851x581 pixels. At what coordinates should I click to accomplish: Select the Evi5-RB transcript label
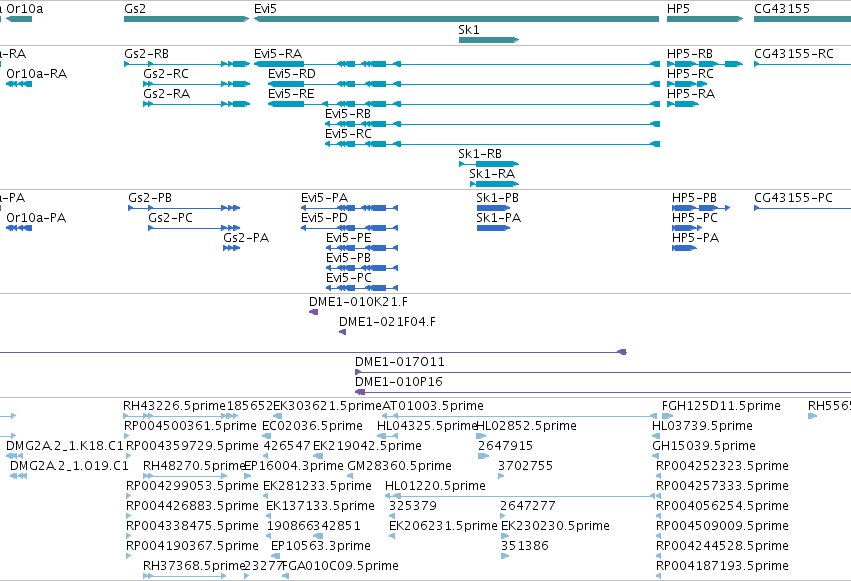(348, 114)
